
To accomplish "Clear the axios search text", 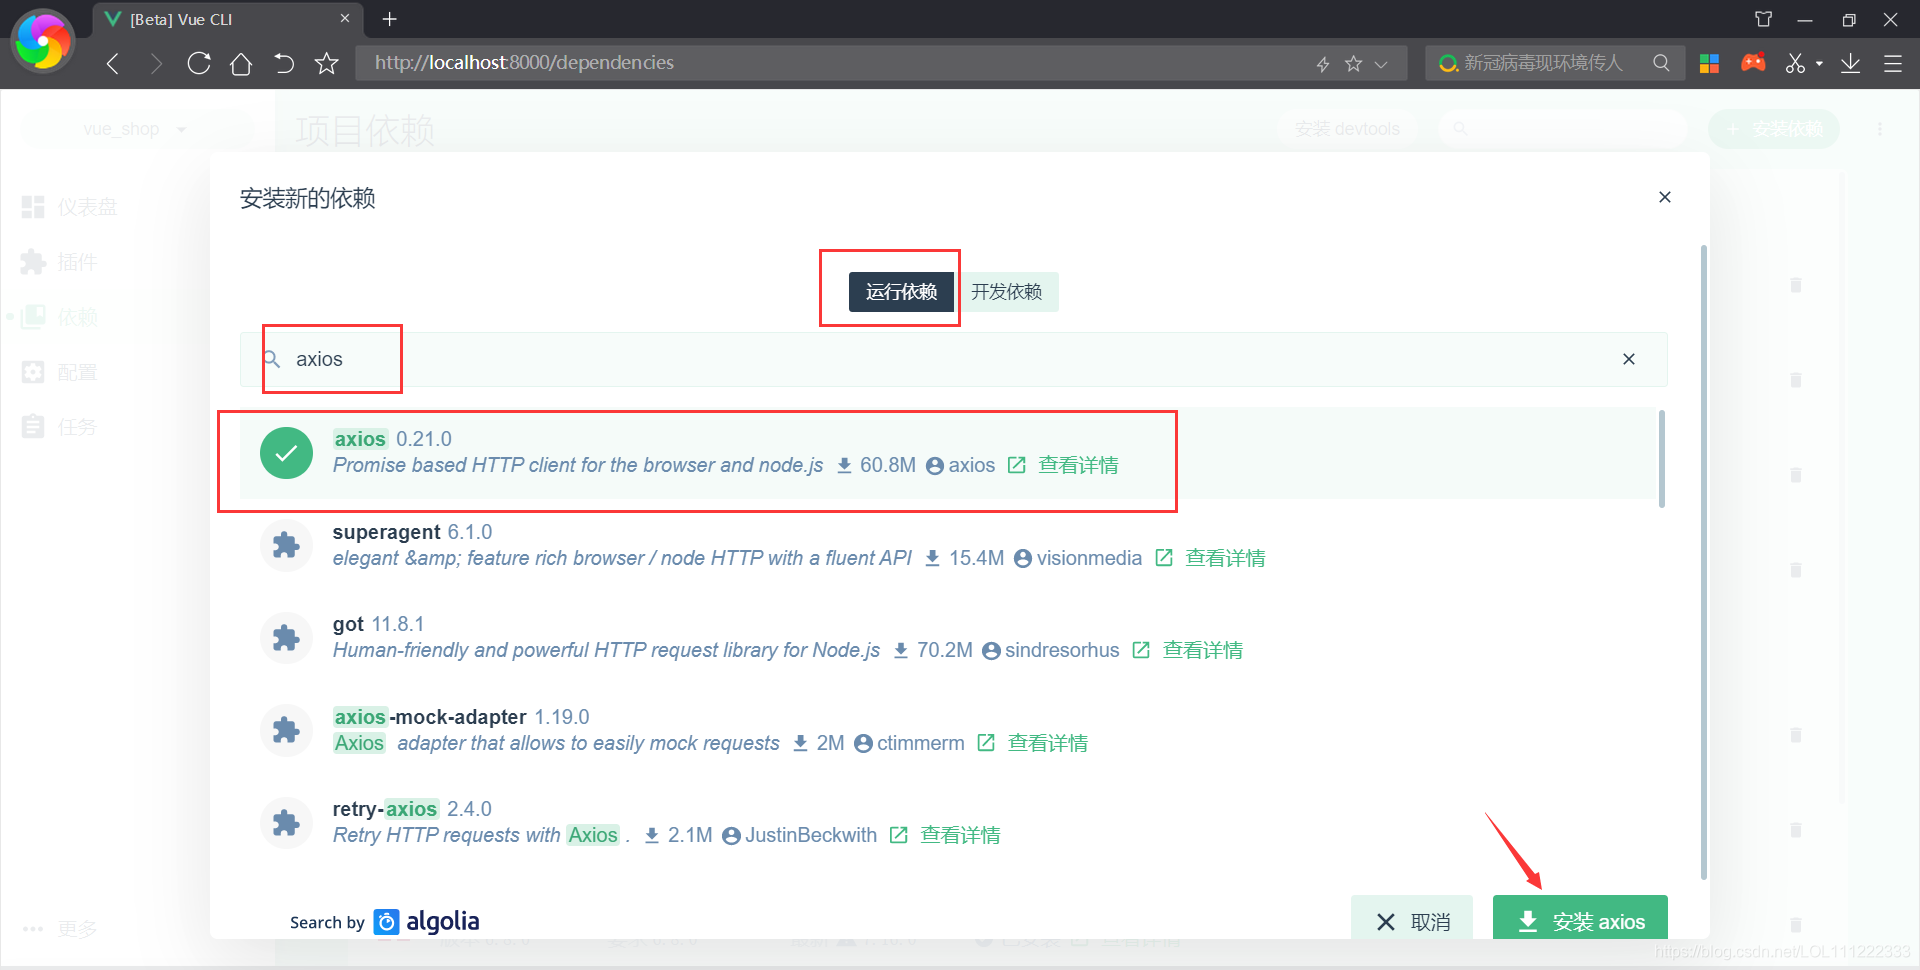I will pyautogui.click(x=1629, y=359).
